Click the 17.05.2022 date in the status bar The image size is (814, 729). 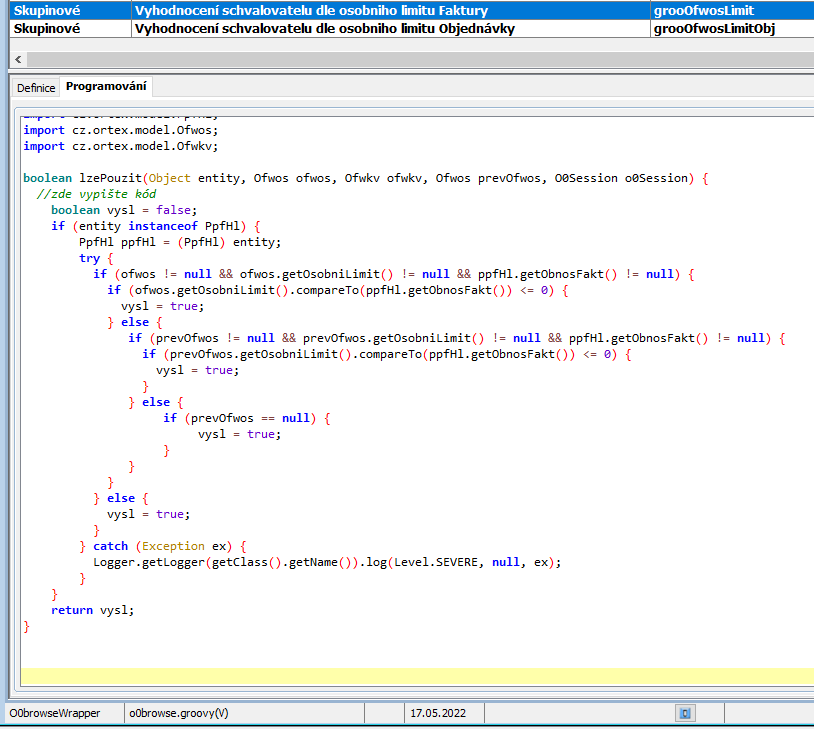pyautogui.click(x=438, y=713)
